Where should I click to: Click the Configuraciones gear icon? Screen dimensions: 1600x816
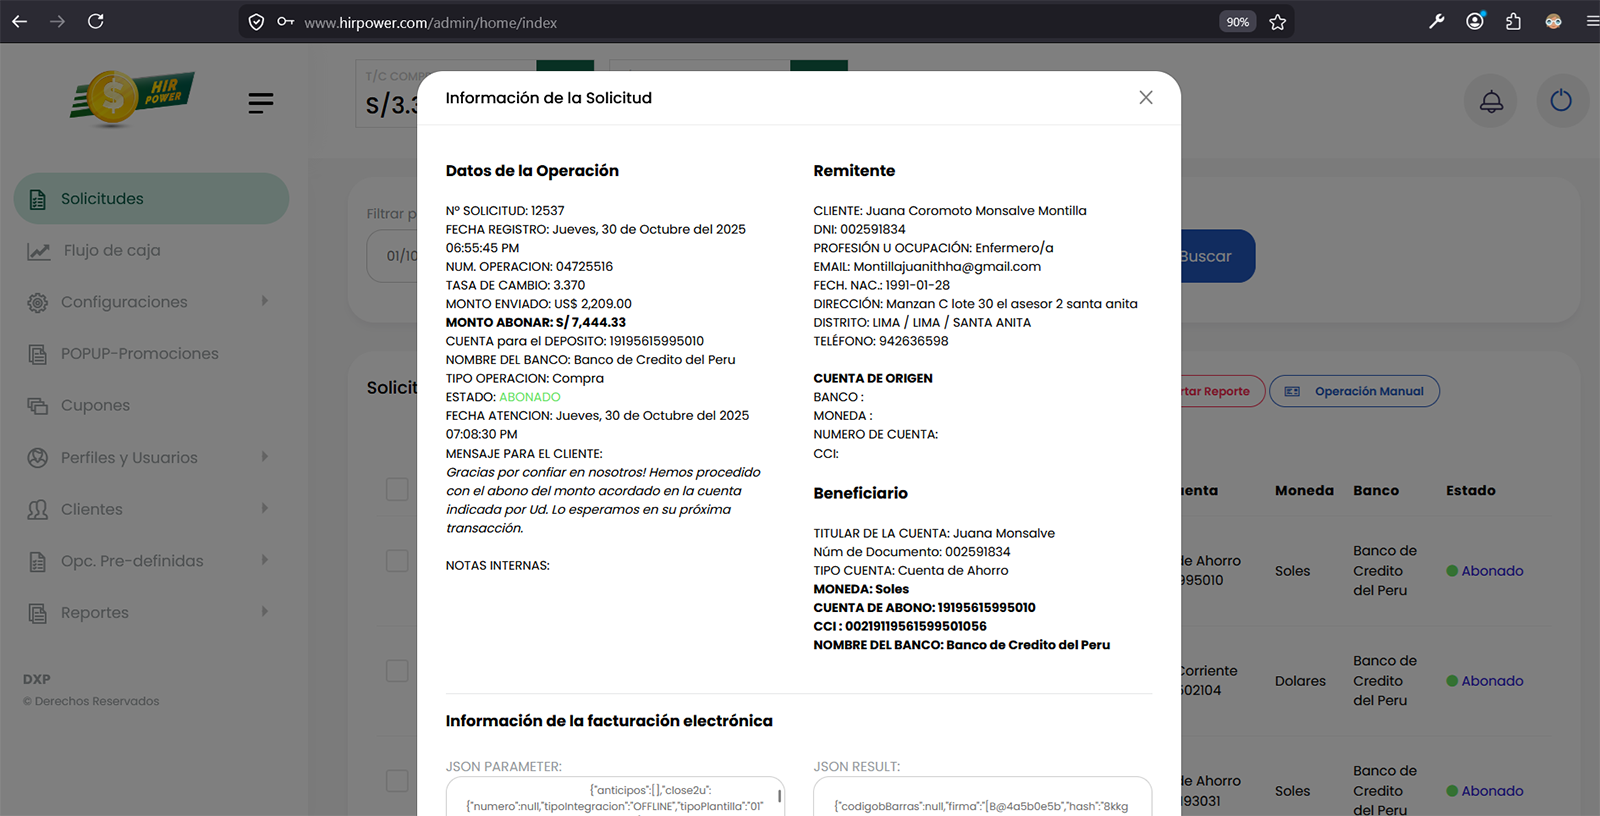38,302
